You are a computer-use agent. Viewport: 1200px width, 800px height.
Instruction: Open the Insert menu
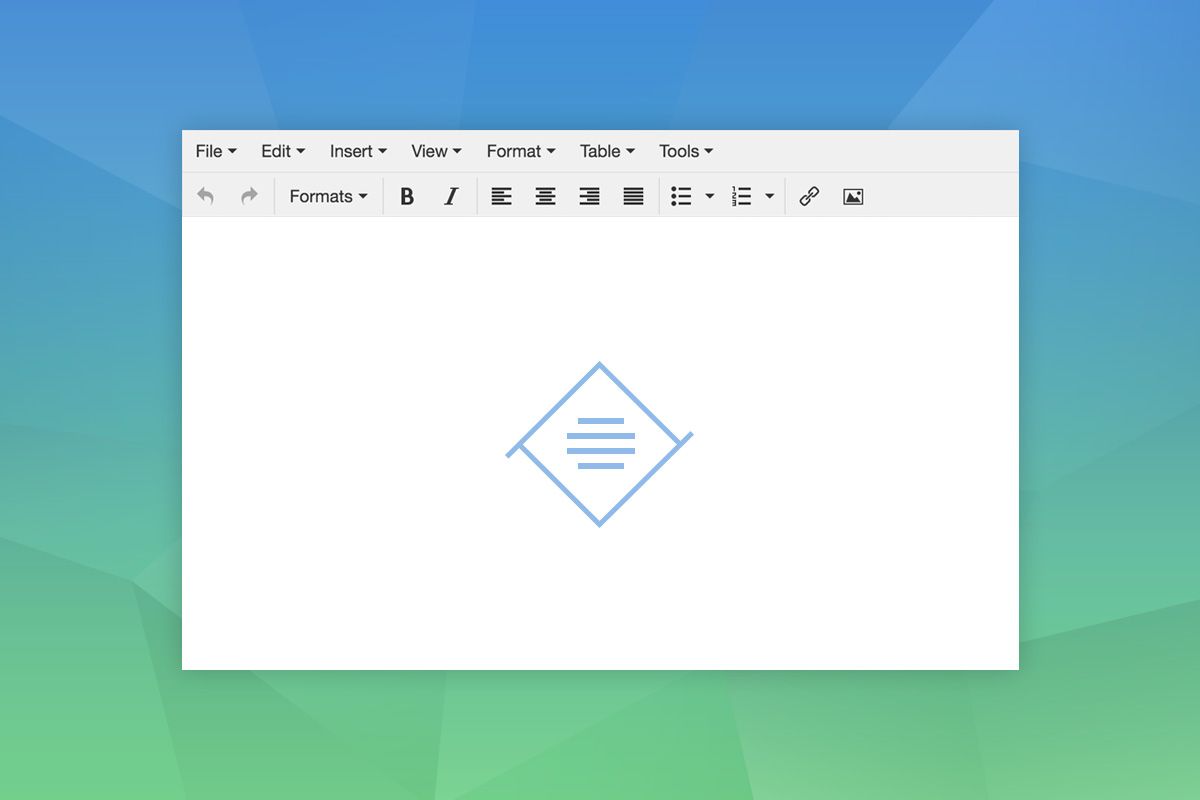[x=358, y=151]
